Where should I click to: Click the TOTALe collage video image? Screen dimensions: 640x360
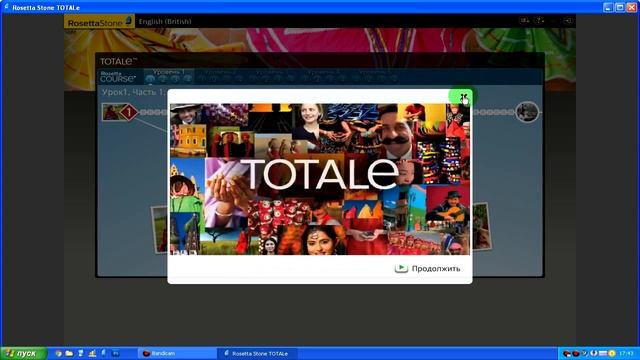click(x=320, y=179)
